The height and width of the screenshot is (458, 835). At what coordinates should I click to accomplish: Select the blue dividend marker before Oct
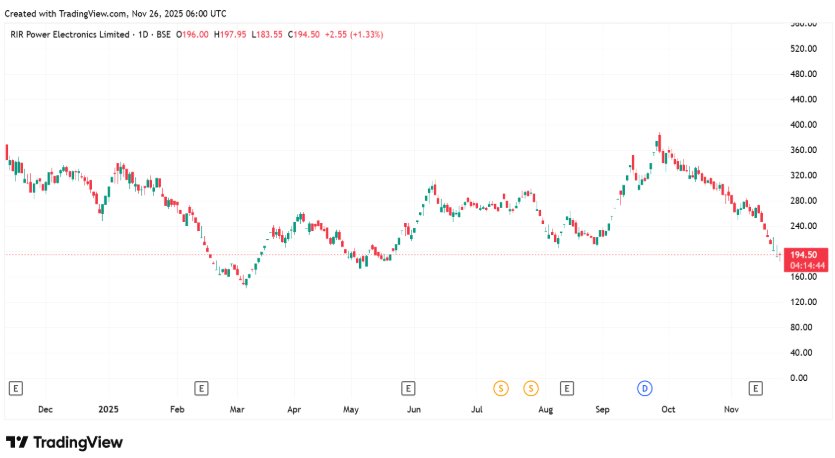pos(644,387)
